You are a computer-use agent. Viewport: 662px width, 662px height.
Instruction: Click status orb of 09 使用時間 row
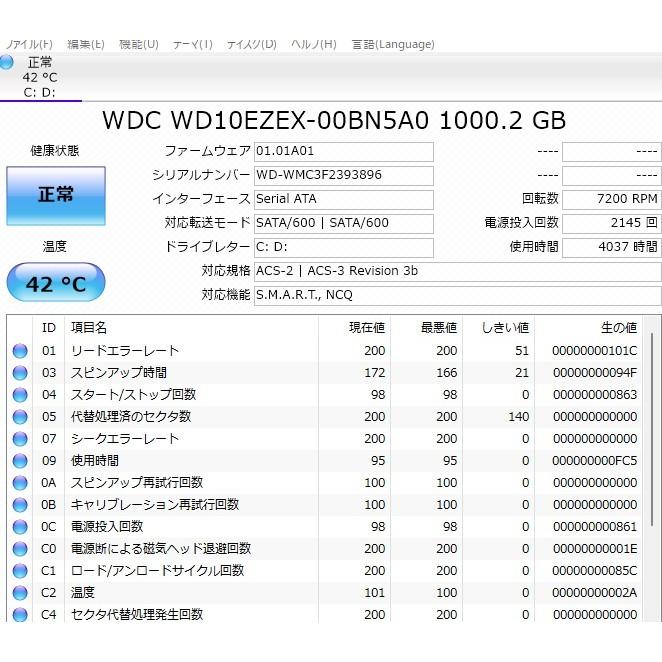point(20,461)
